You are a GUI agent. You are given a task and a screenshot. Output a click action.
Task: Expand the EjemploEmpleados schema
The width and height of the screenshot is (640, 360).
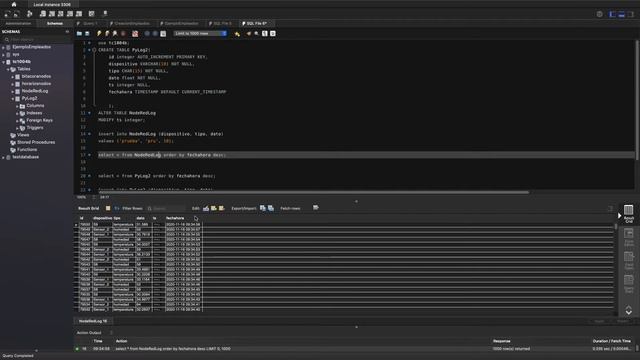point(3,47)
